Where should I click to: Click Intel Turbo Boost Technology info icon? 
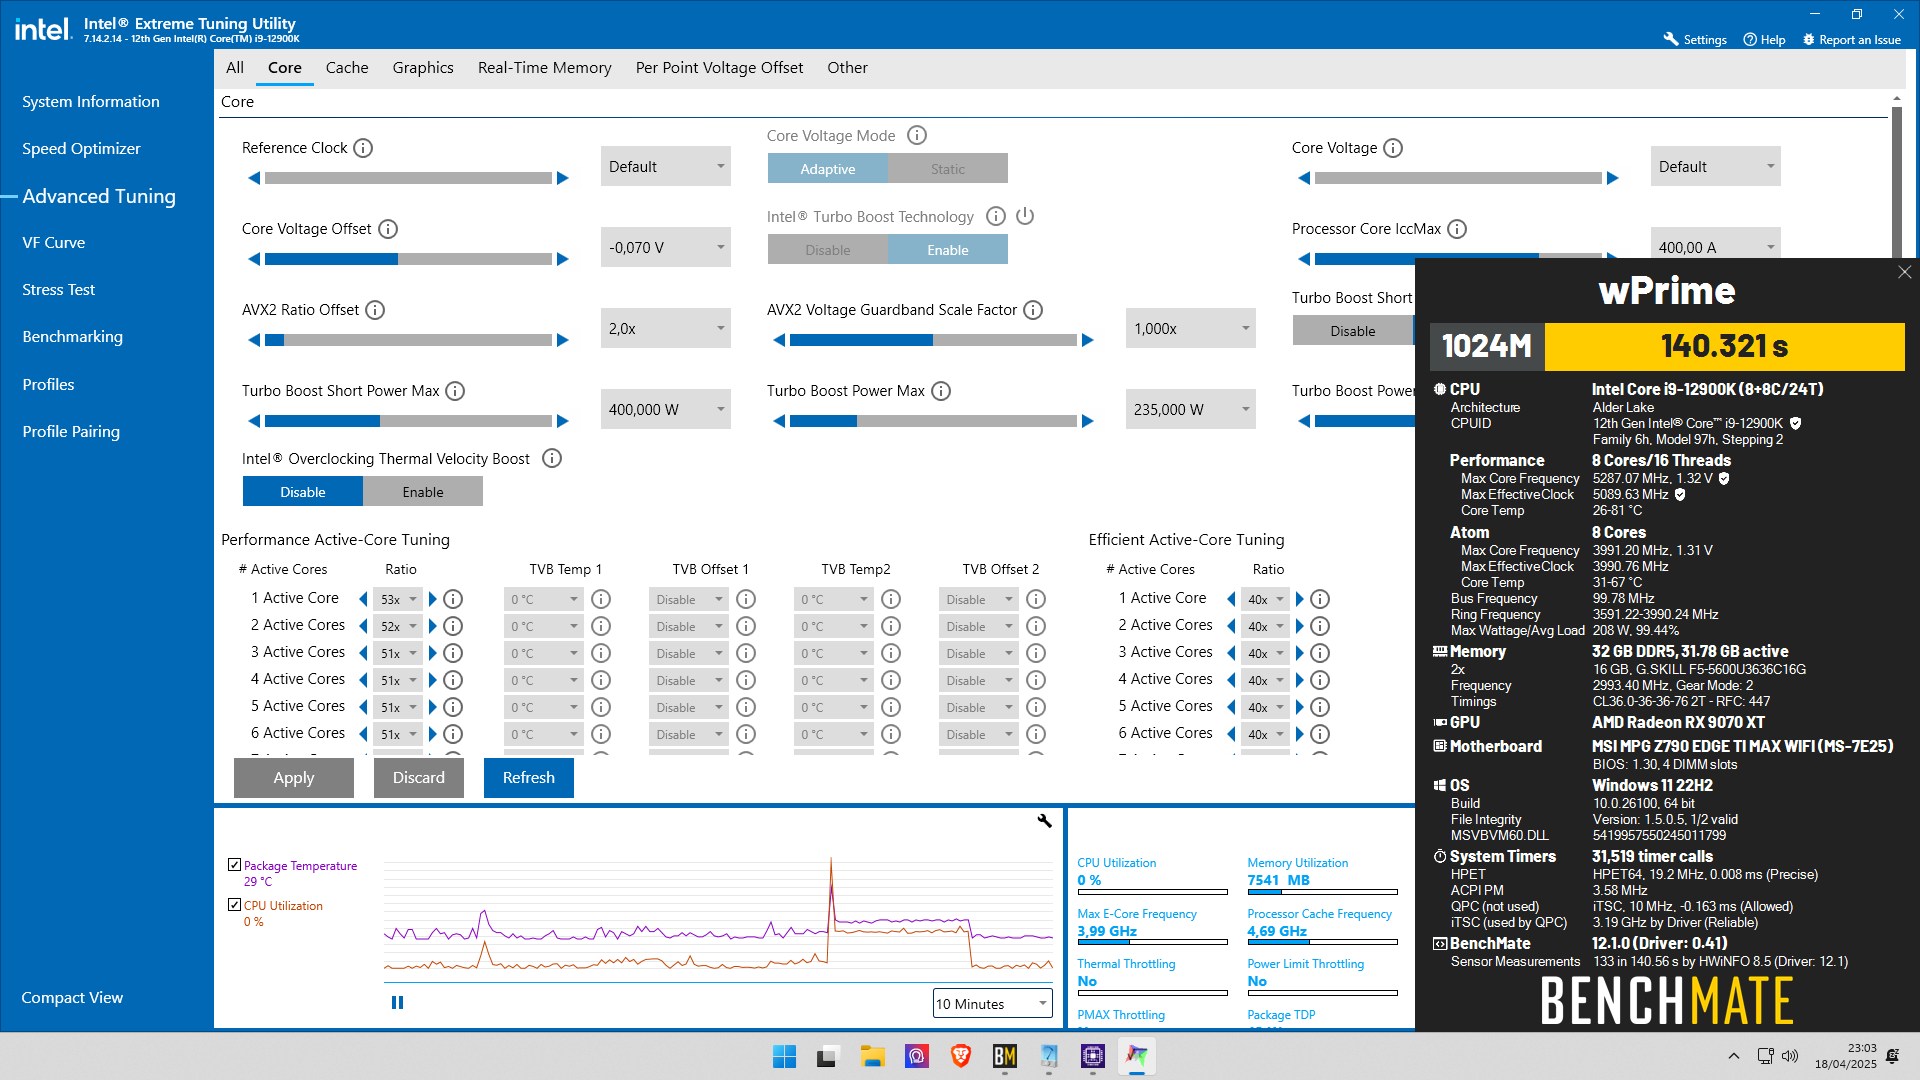point(996,216)
